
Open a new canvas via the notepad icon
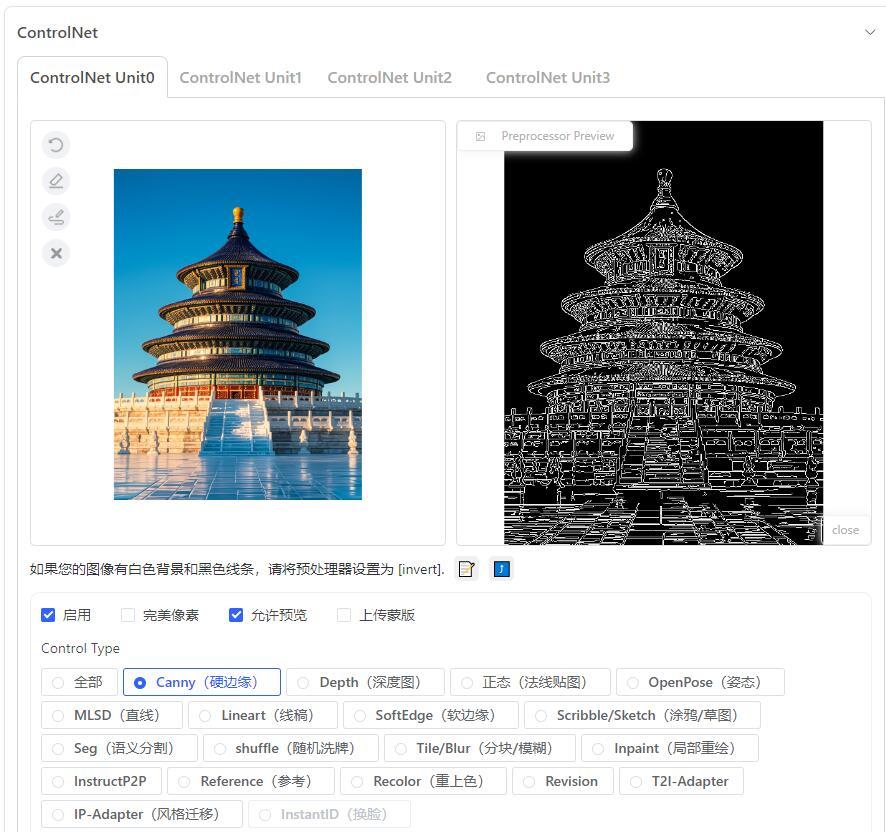point(466,569)
